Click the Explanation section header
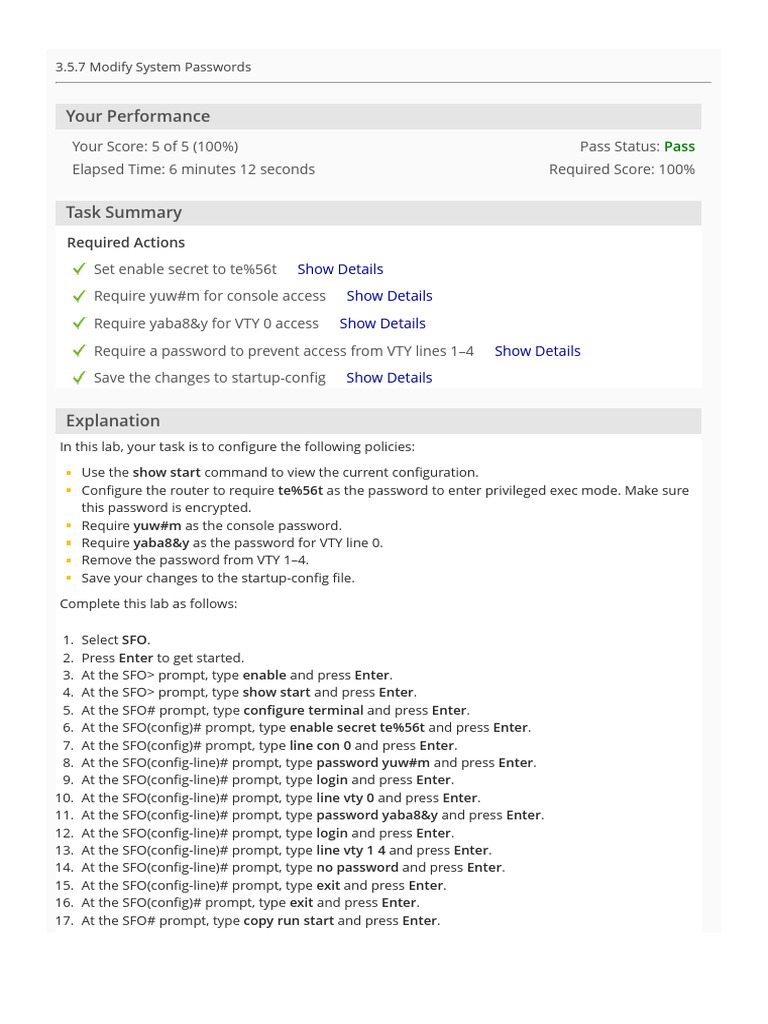768x1024 pixels. (x=113, y=421)
